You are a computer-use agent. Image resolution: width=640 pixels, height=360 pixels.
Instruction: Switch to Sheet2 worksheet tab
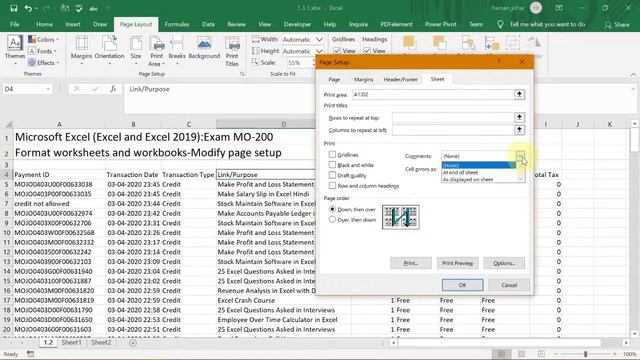(101, 342)
